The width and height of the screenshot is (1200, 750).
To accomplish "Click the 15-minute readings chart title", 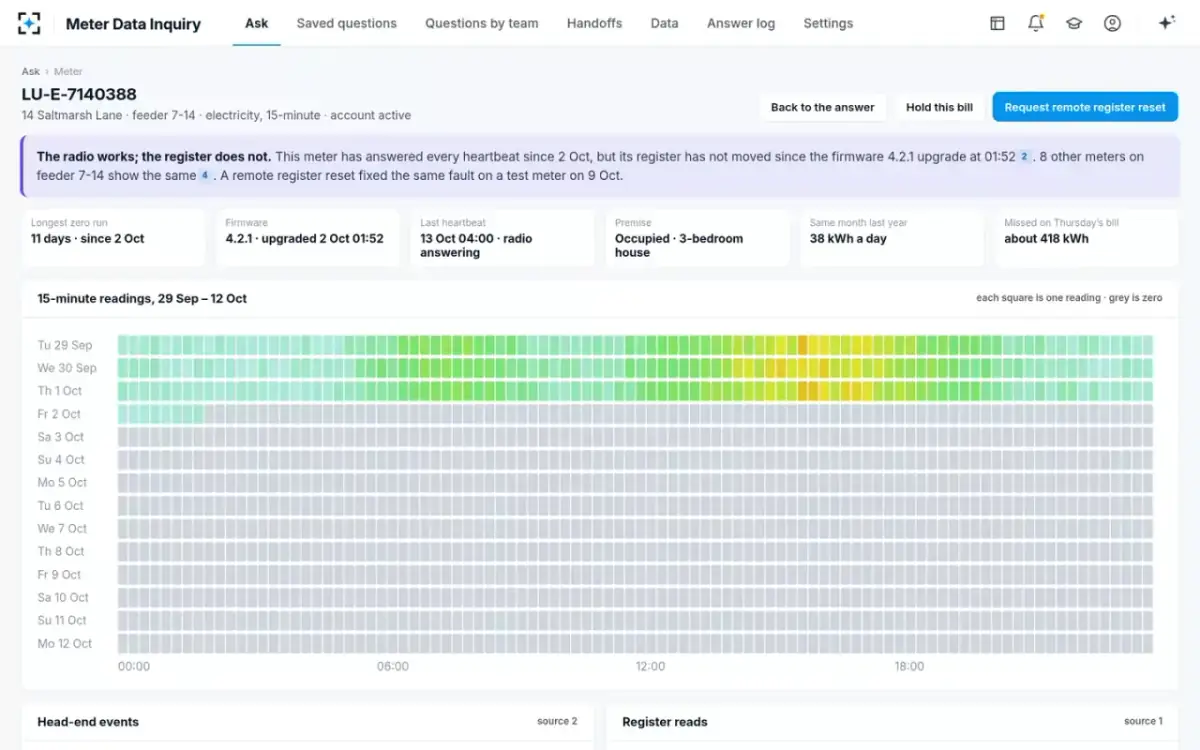I will coord(142,299).
